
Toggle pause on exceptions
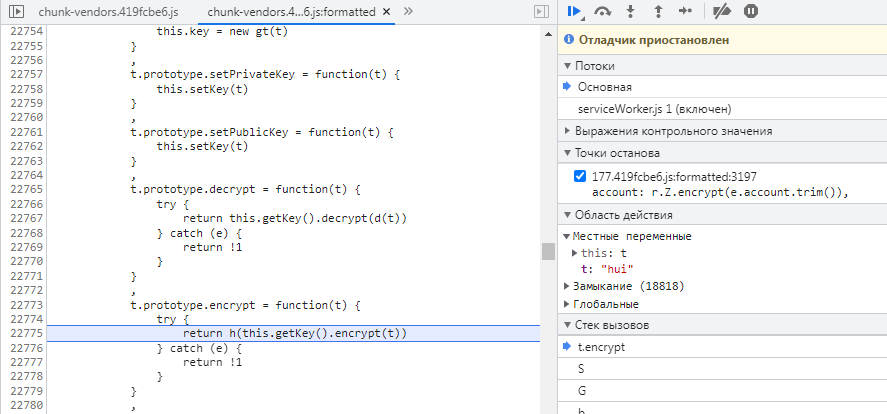pyautogui.click(x=750, y=11)
